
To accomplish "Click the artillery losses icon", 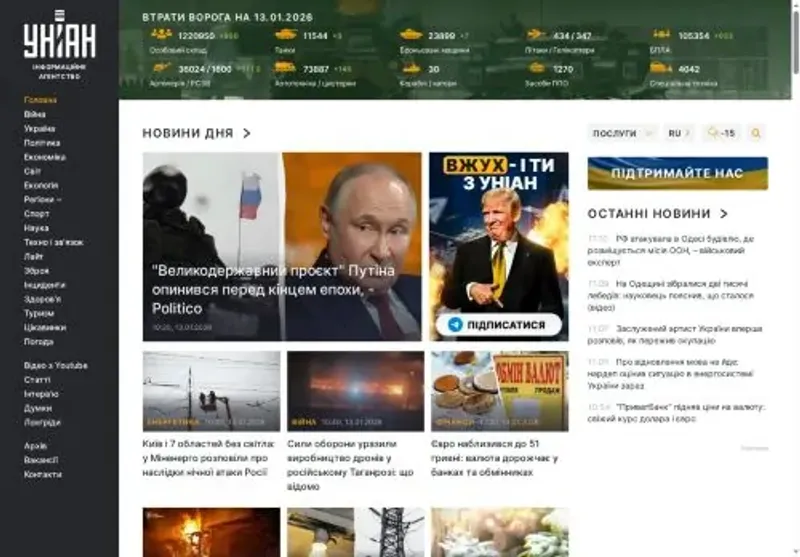I will point(161,68).
